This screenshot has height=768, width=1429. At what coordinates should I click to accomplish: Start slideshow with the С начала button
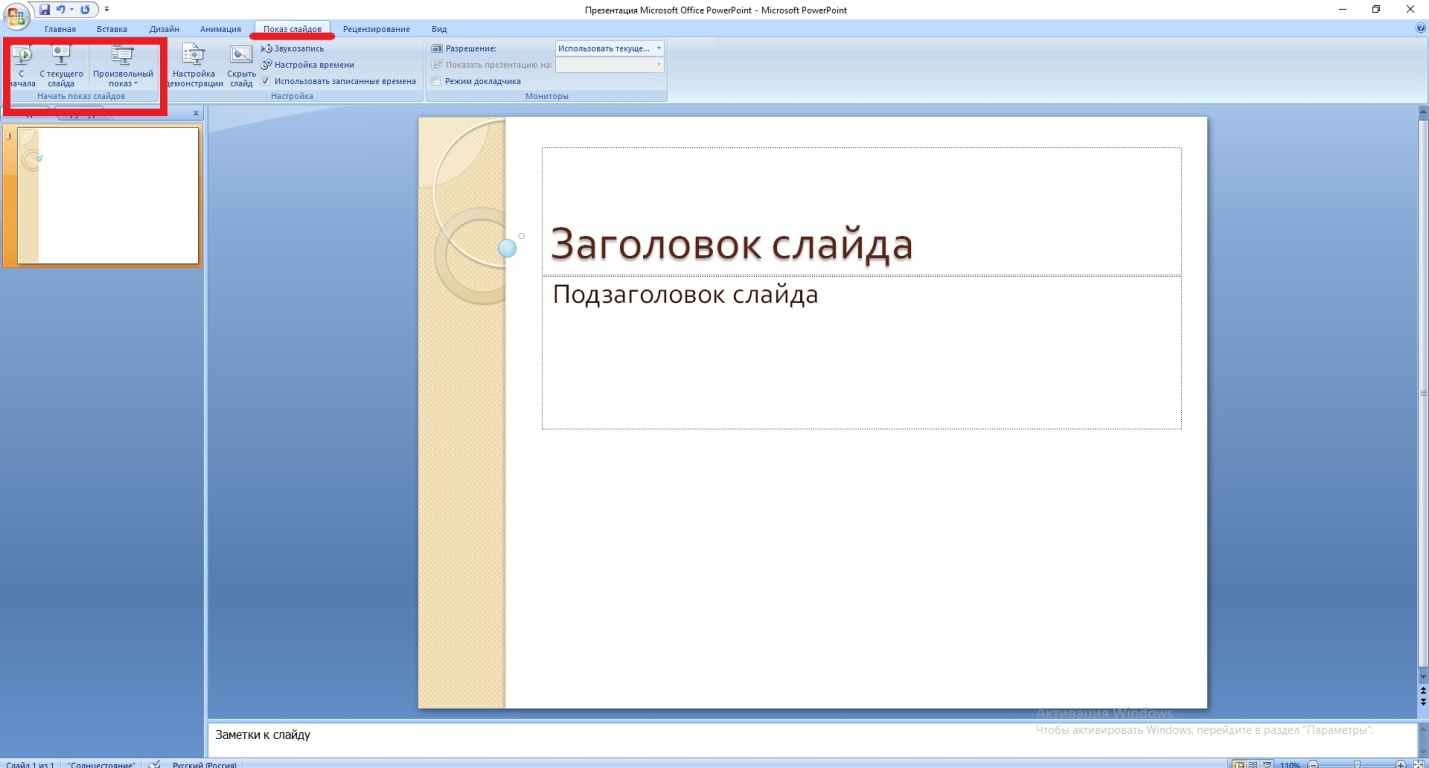22,68
